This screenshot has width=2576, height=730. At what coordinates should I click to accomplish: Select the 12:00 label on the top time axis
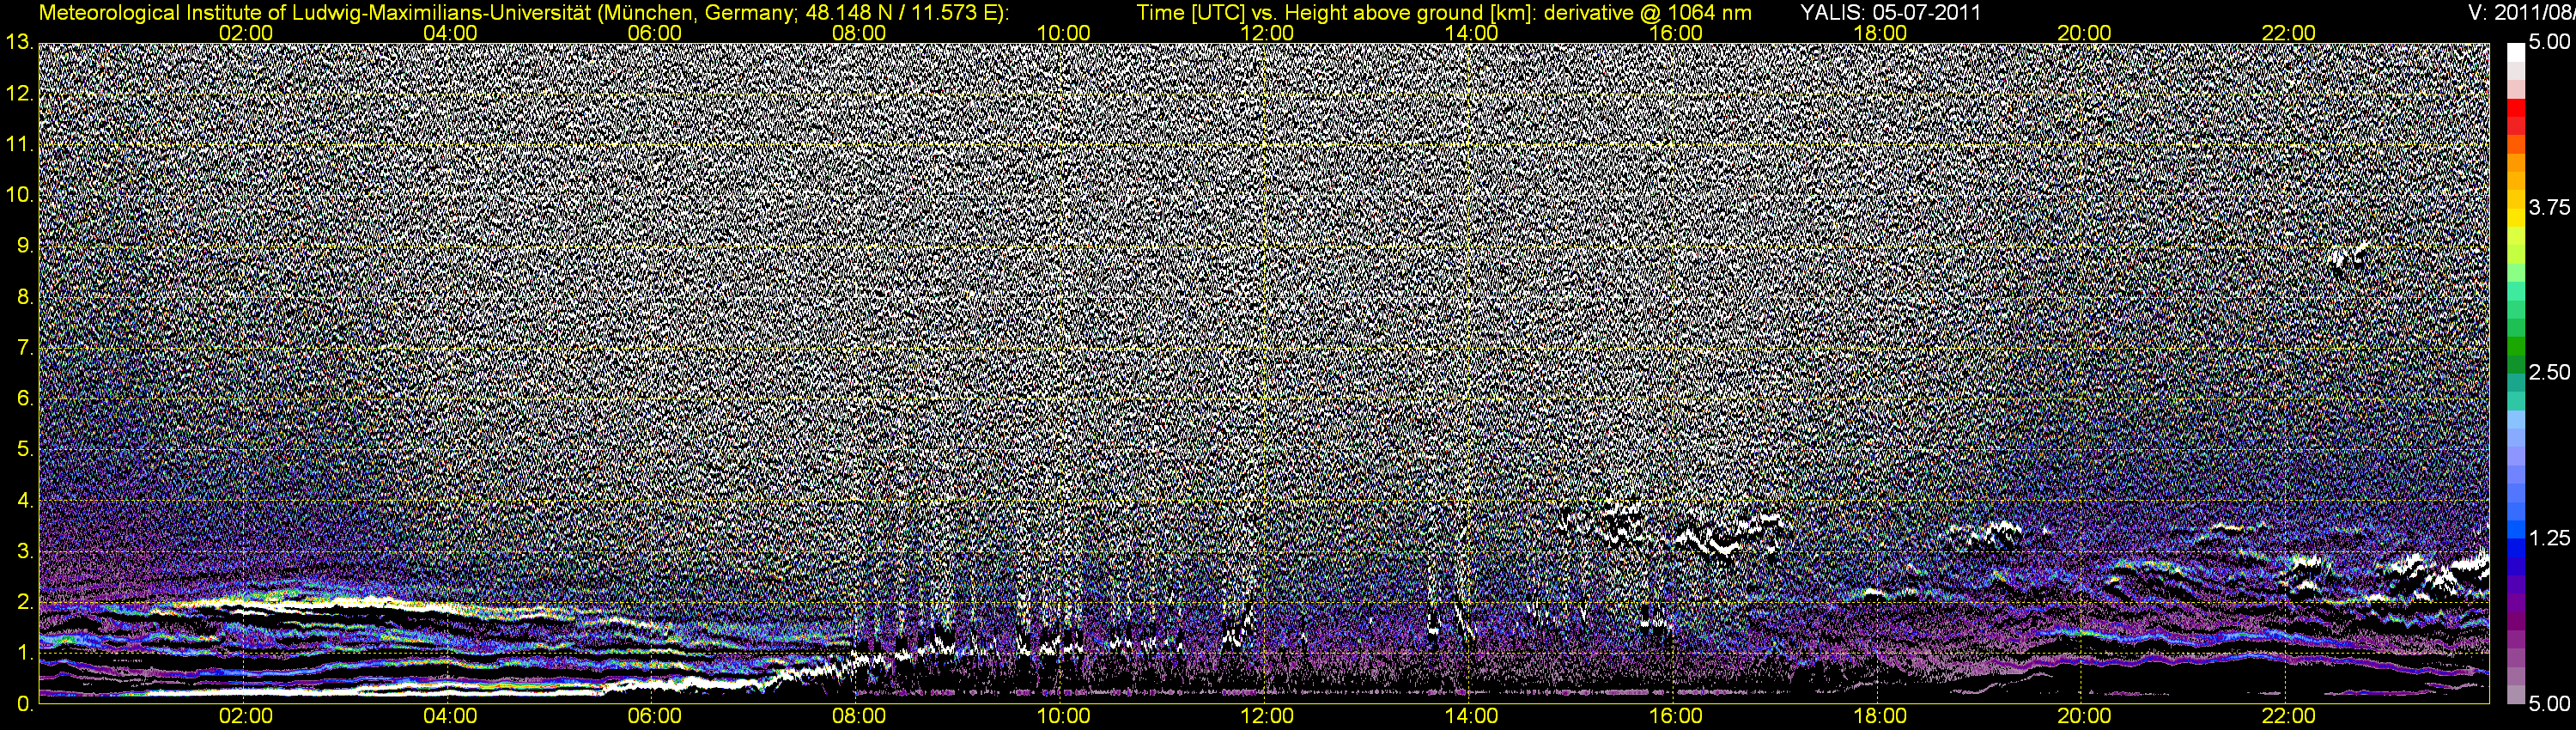click(x=1267, y=33)
